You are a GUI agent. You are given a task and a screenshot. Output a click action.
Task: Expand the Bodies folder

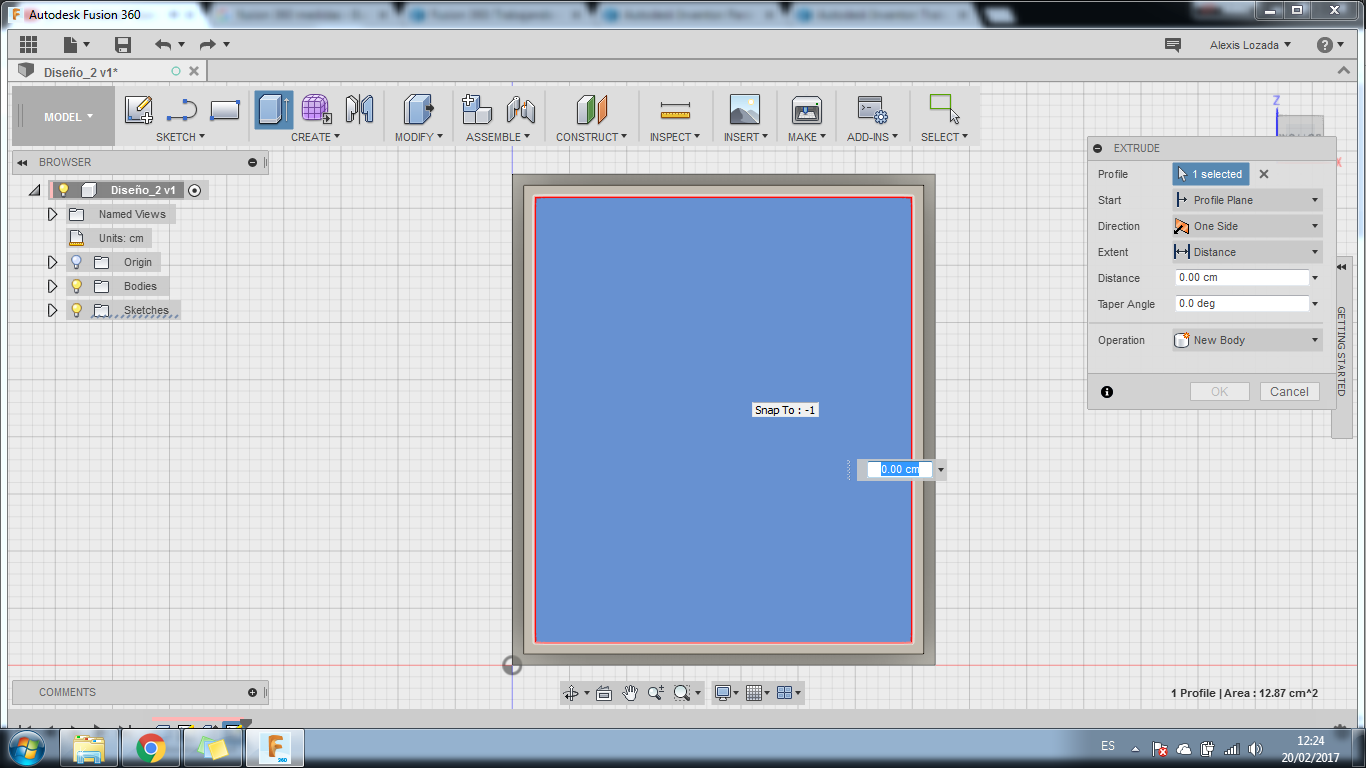pyautogui.click(x=53, y=286)
